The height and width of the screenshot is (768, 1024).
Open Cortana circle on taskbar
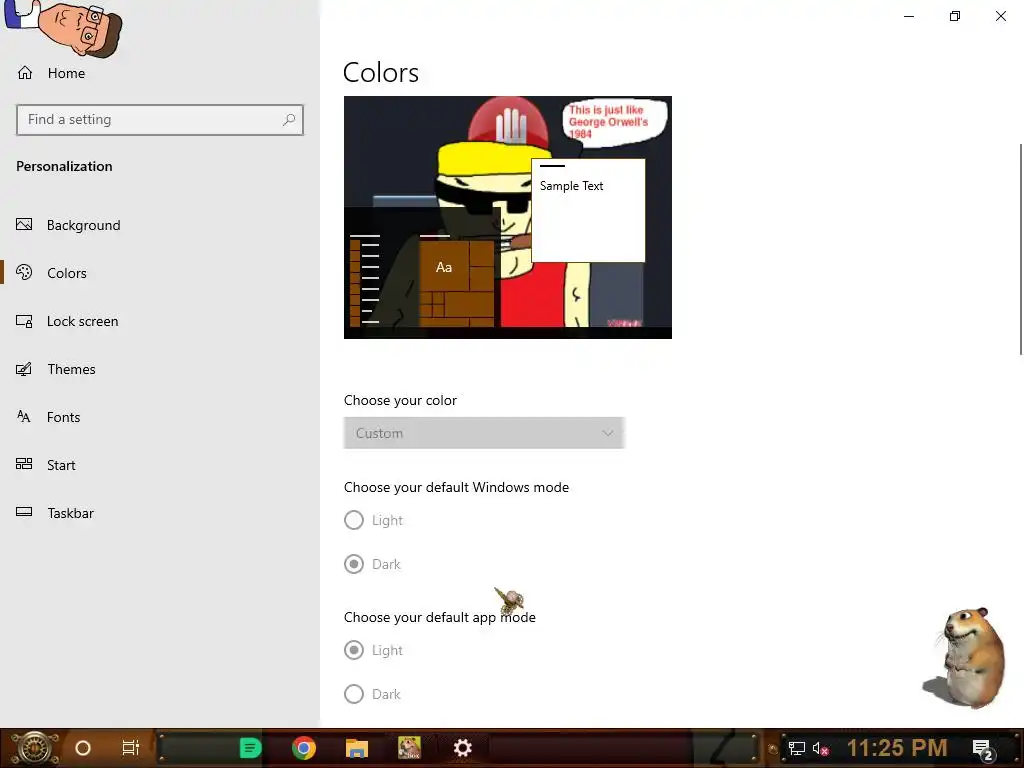click(x=83, y=748)
